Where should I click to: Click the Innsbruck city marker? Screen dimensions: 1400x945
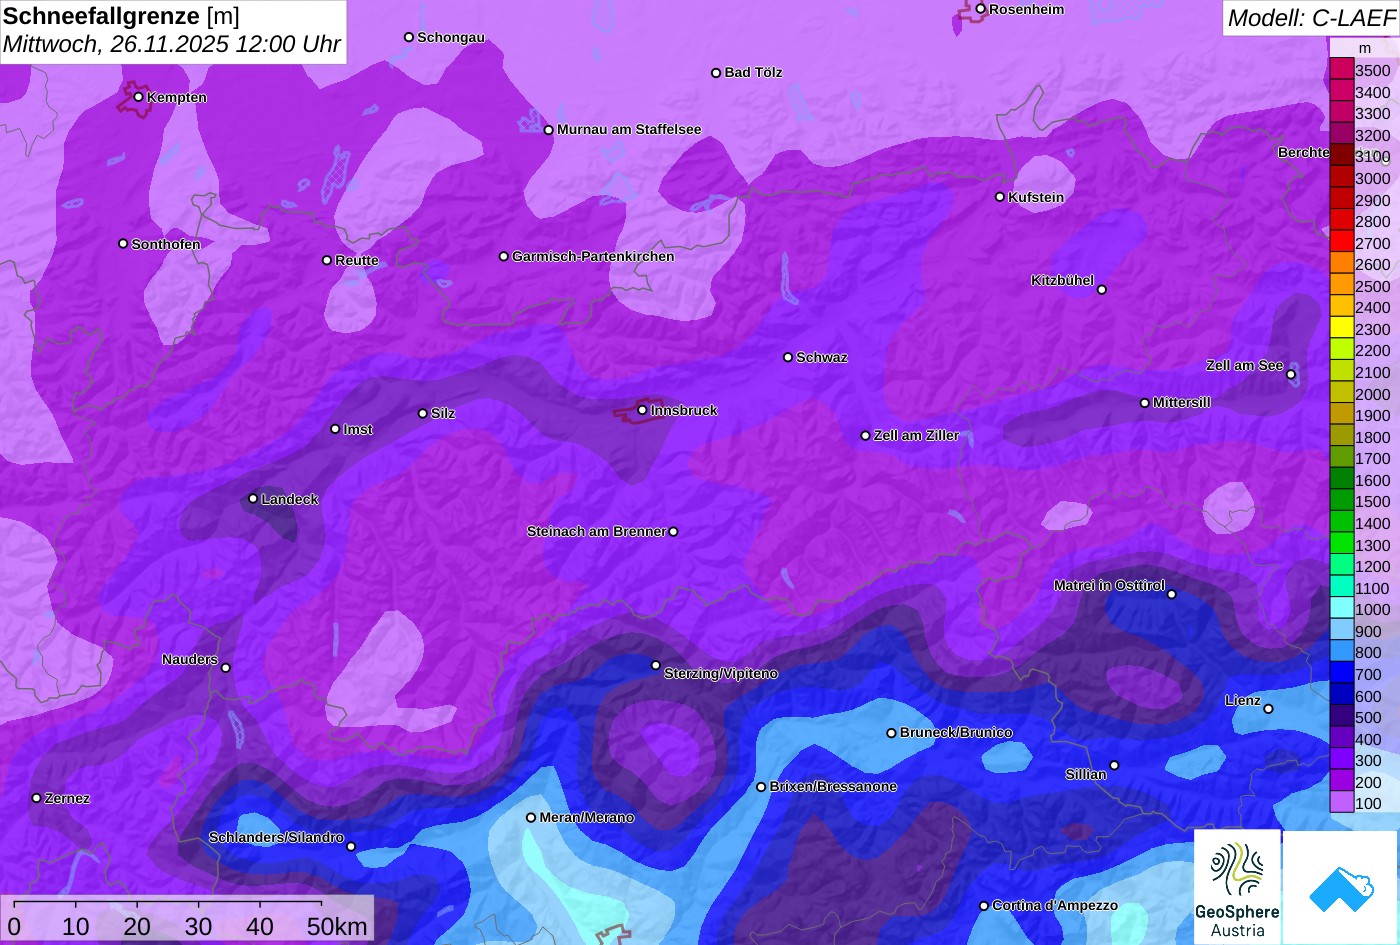click(642, 410)
